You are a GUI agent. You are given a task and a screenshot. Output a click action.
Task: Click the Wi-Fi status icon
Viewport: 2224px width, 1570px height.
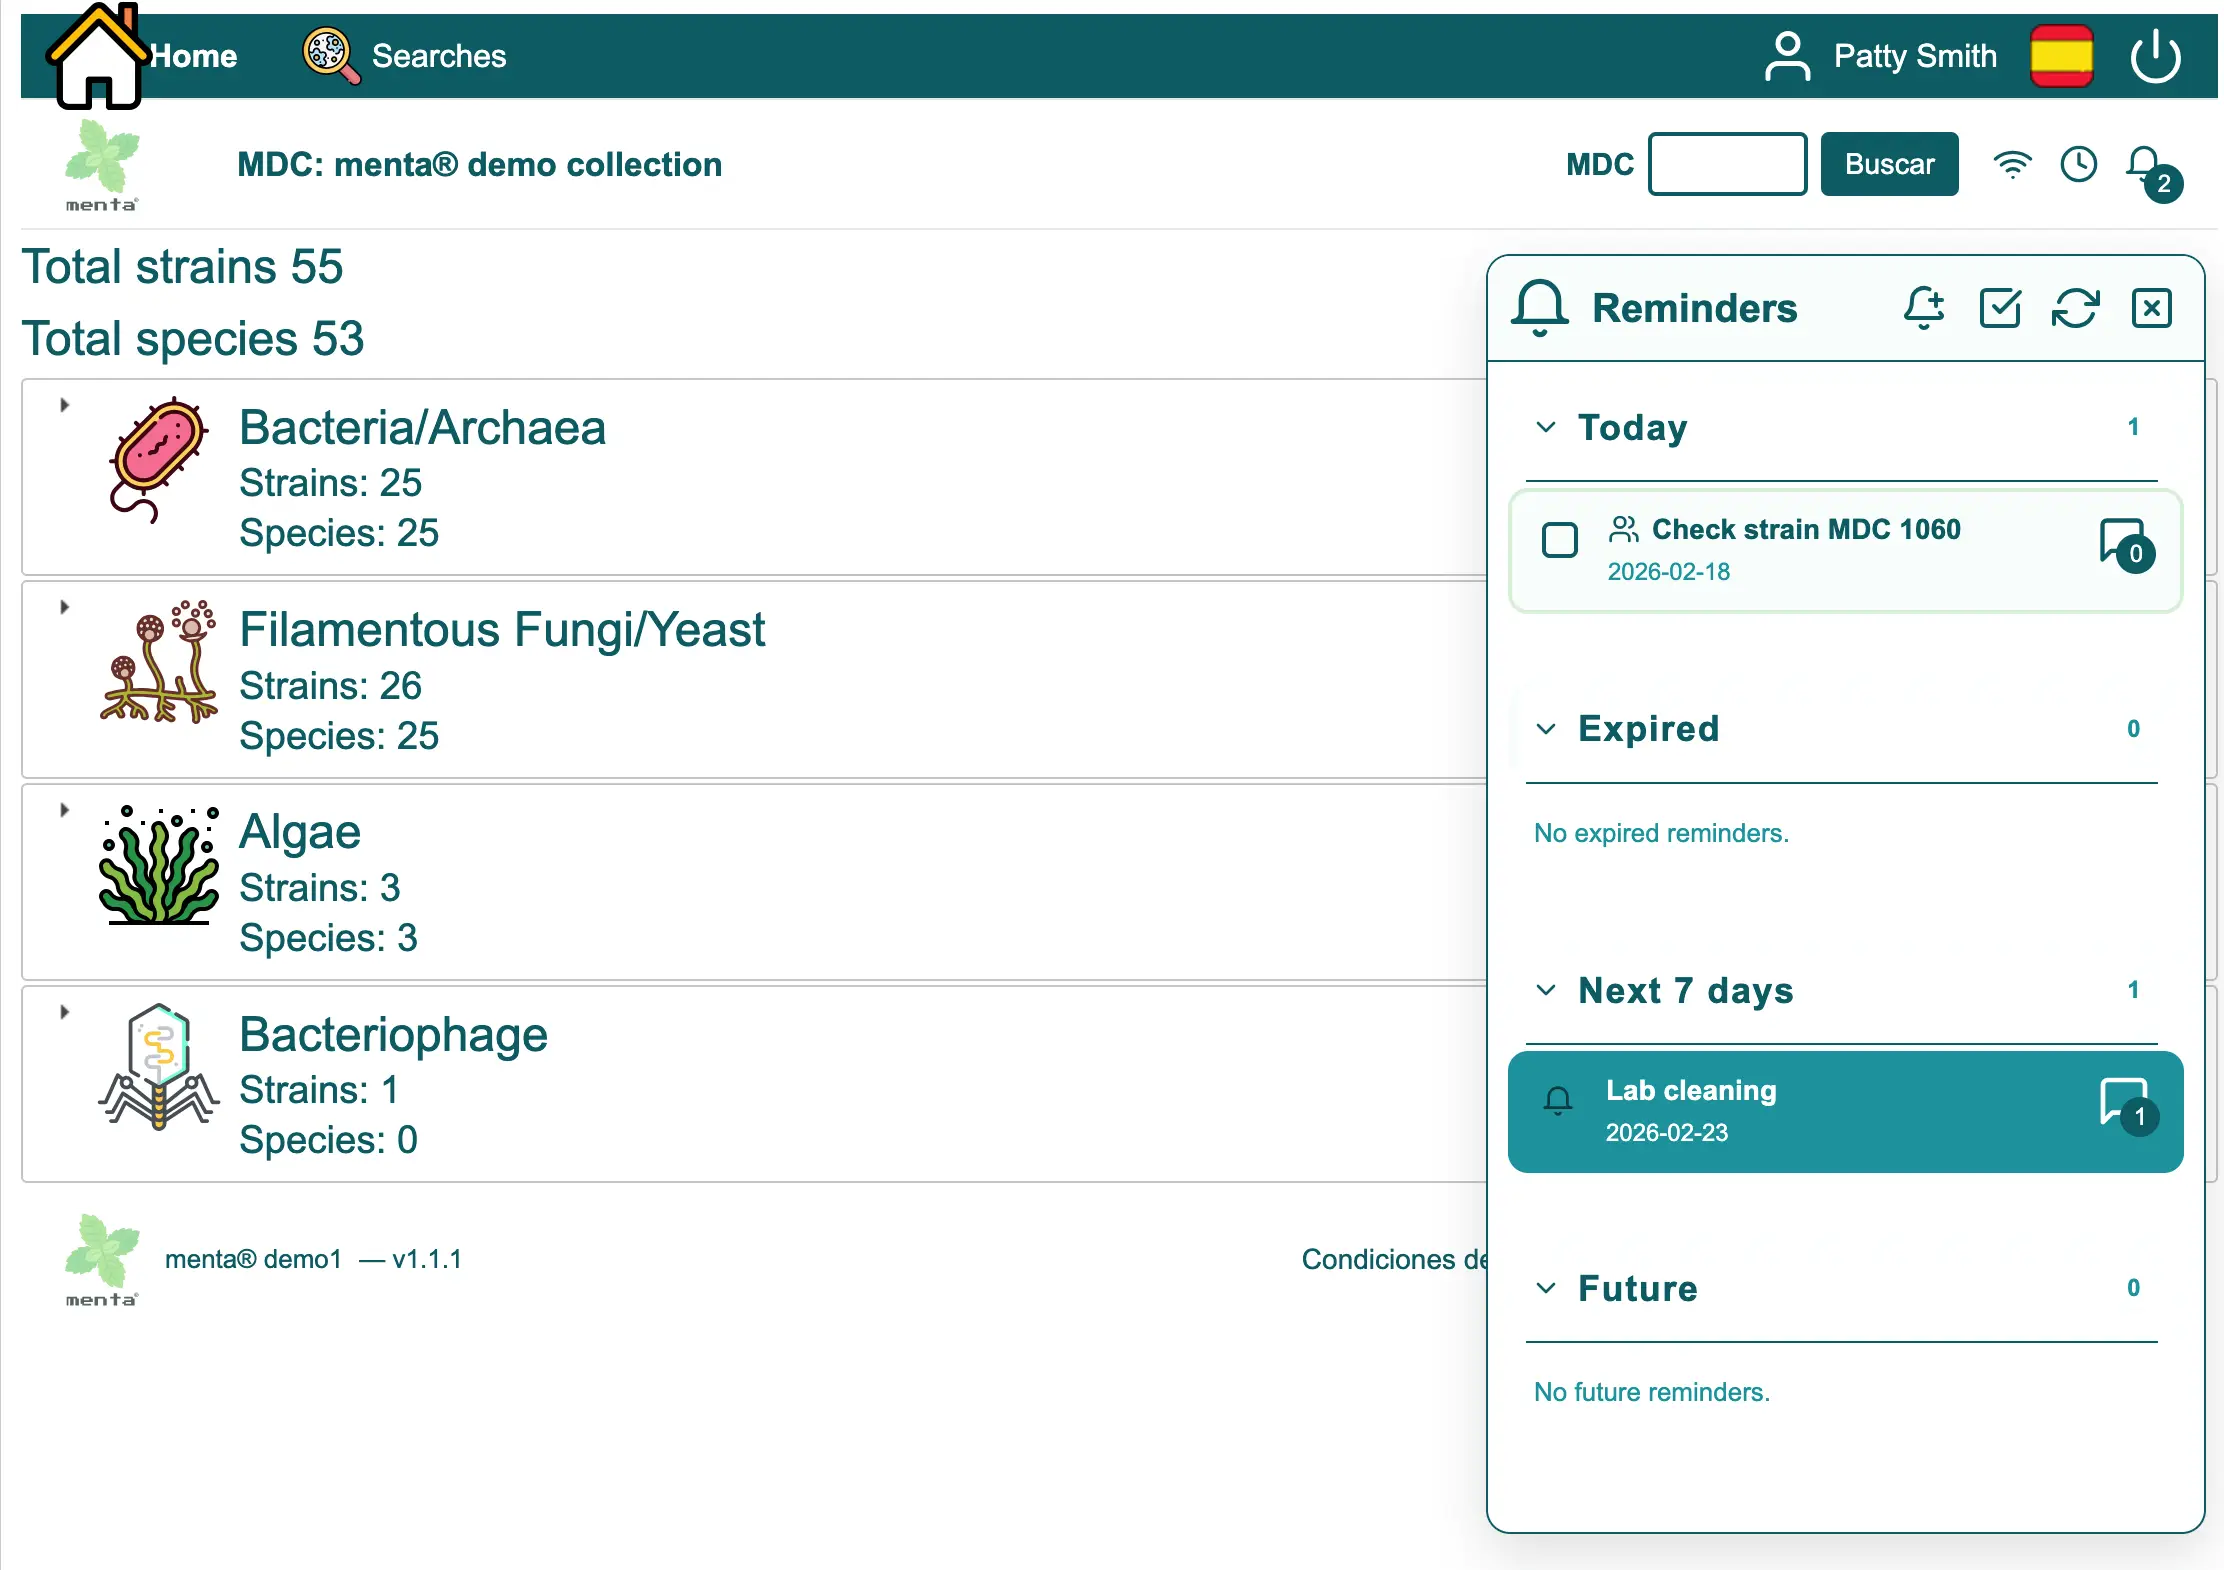point(2013,164)
